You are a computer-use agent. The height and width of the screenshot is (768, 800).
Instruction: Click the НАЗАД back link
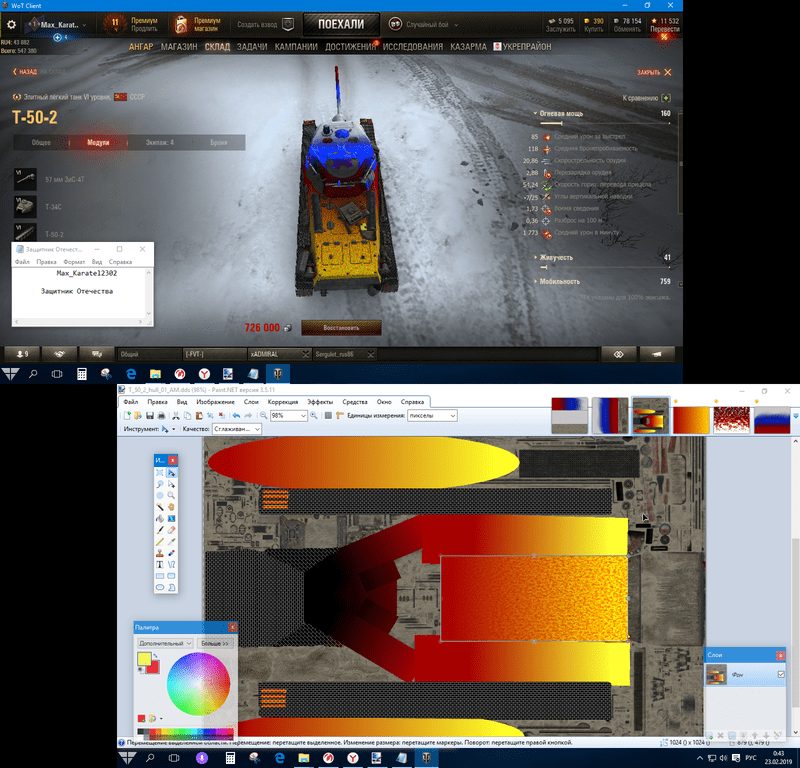(x=25, y=72)
